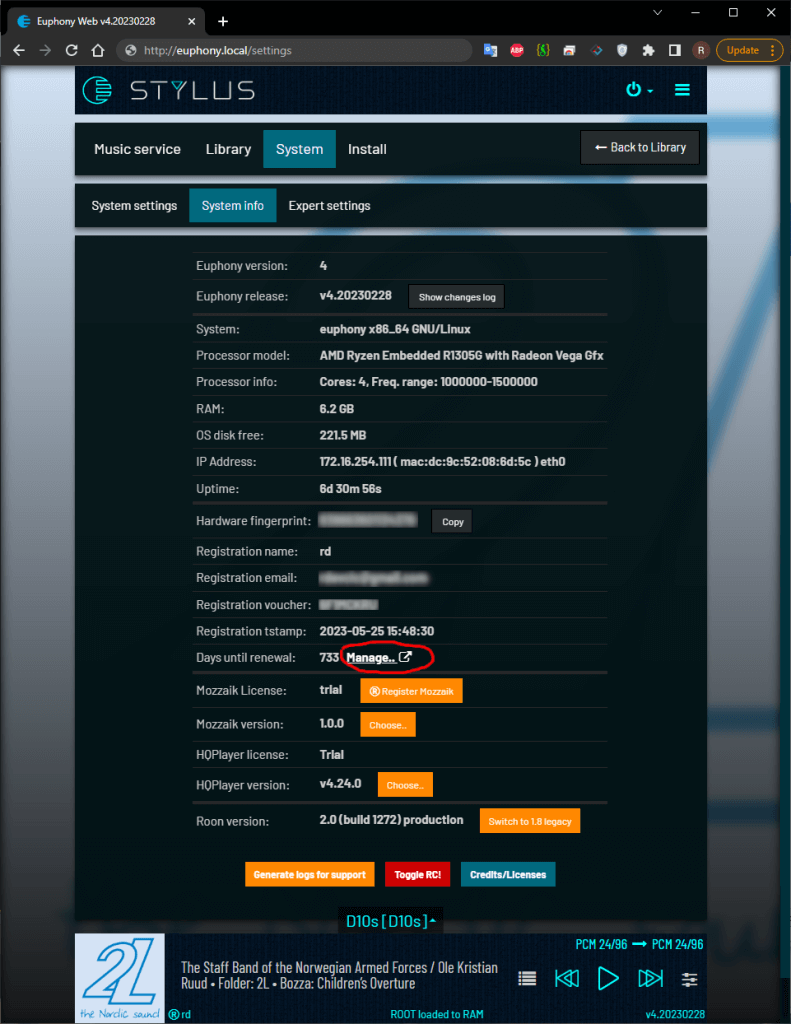Toggle RC with the red button

point(417,874)
